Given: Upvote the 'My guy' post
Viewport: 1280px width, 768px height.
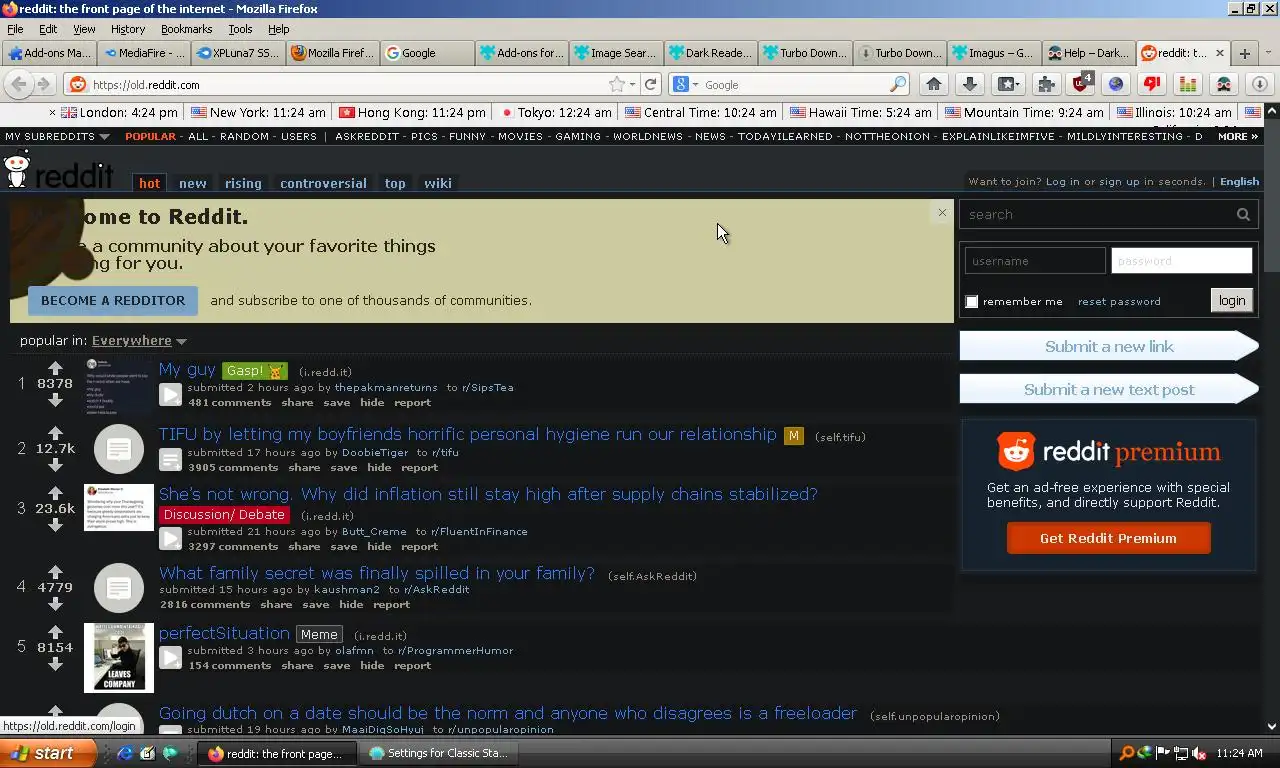Looking at the screenshot, I should 55,368.
